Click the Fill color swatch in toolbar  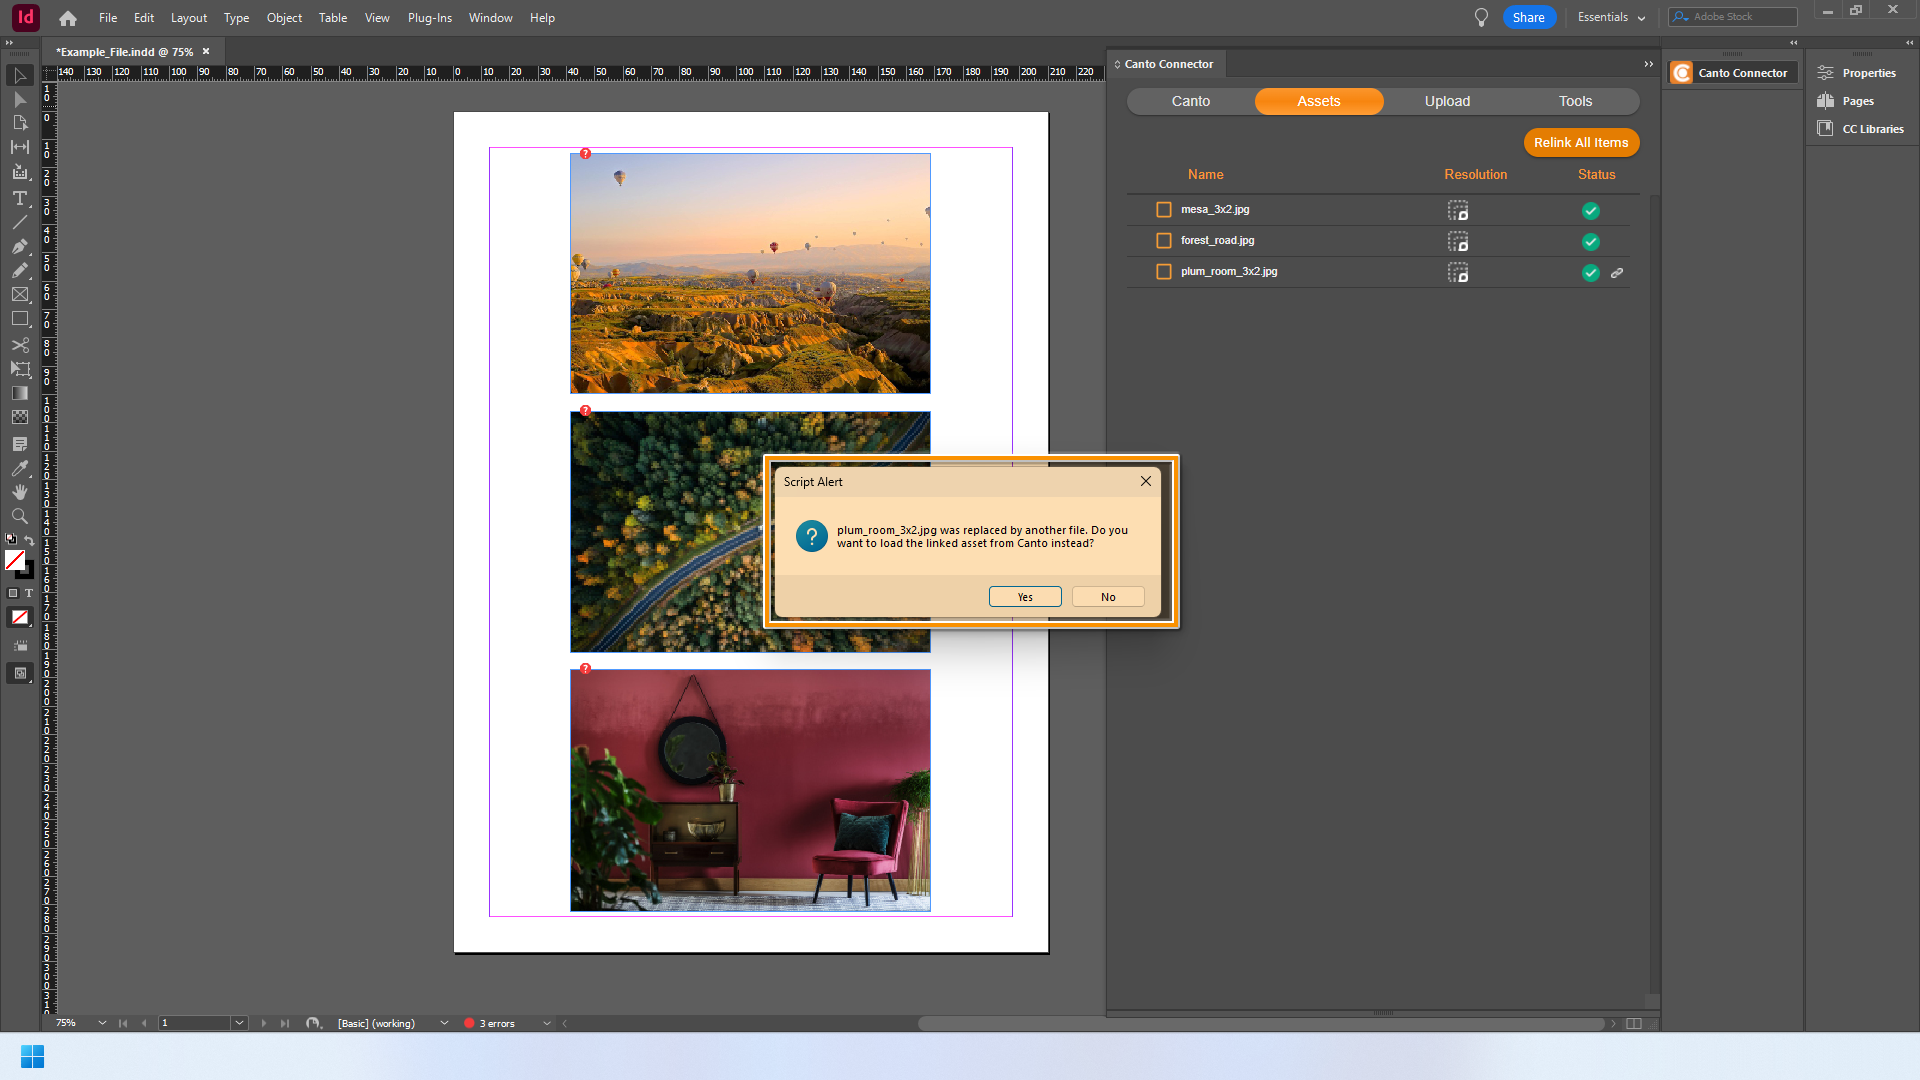[15, 561]
